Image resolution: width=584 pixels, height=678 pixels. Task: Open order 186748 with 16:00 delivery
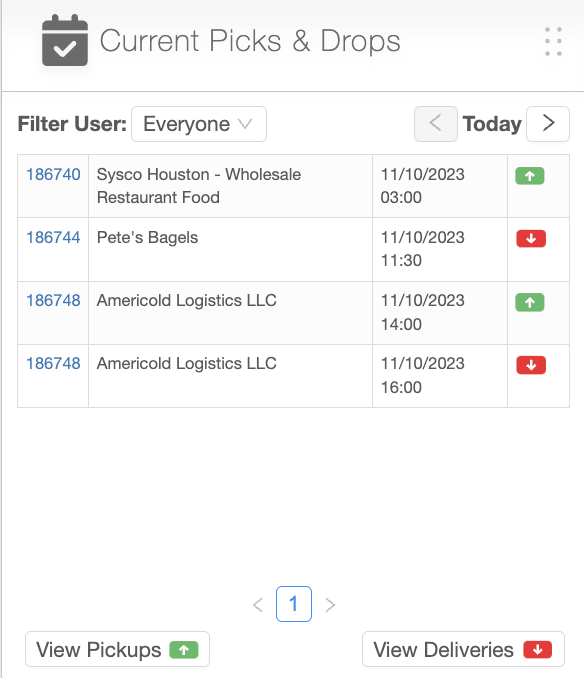click(x=53, y=364)
